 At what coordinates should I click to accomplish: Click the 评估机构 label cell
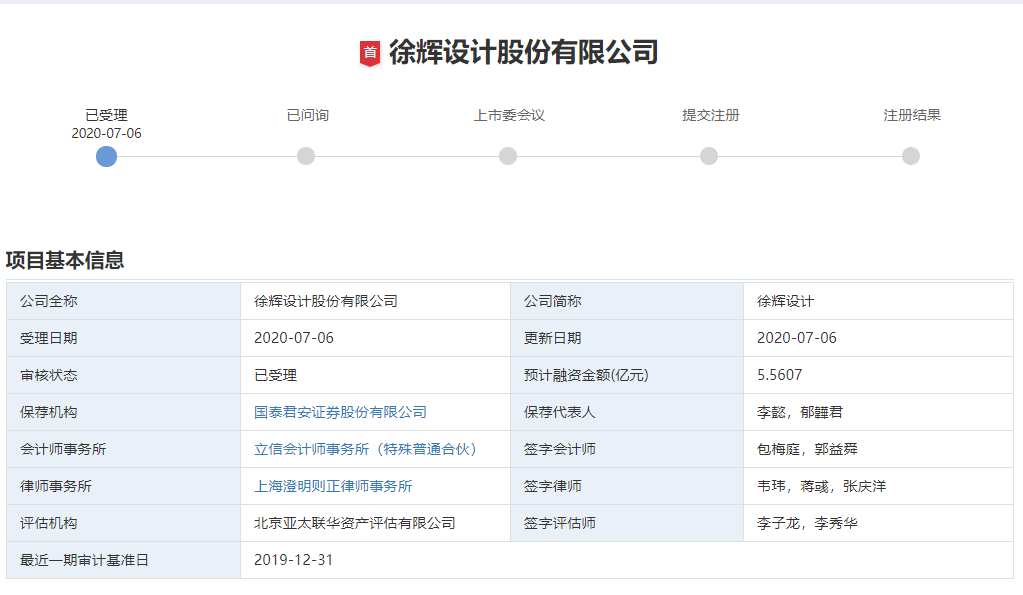tap(123, 523)
